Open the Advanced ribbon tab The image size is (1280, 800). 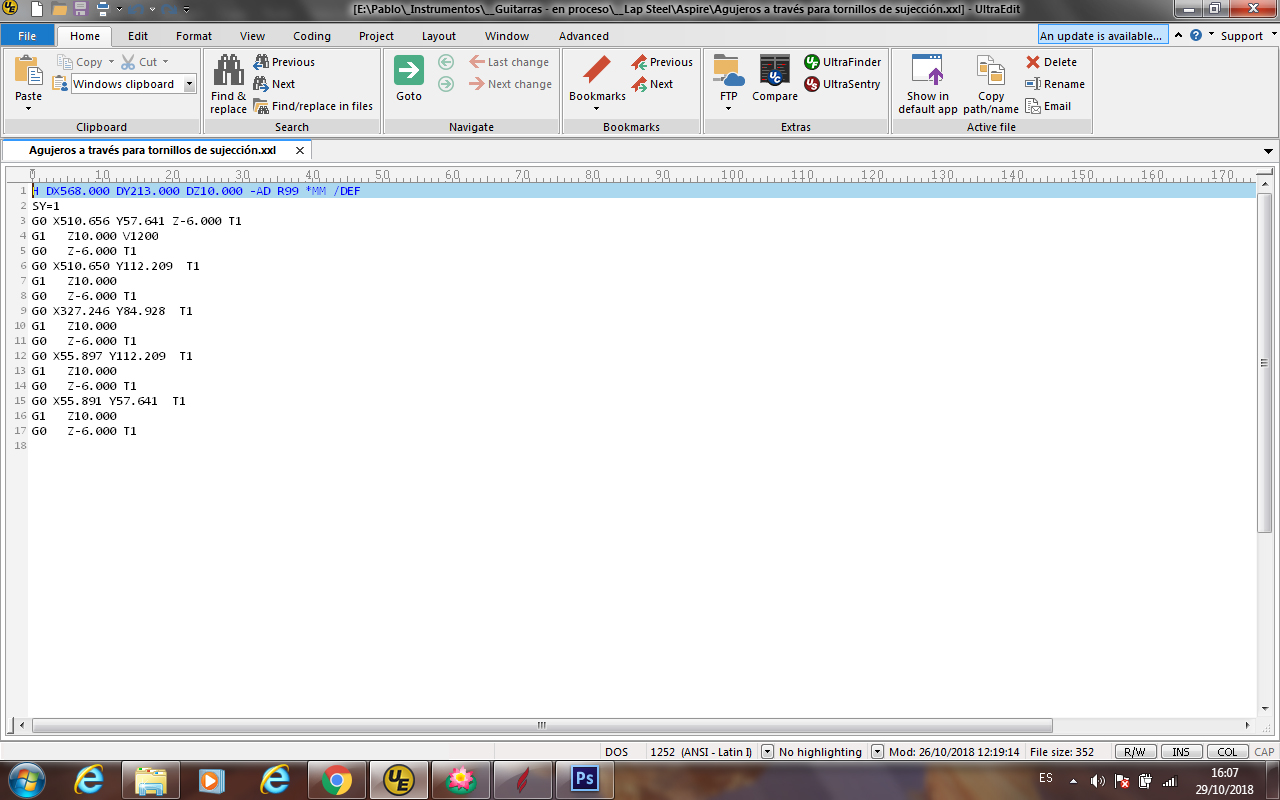584,36
